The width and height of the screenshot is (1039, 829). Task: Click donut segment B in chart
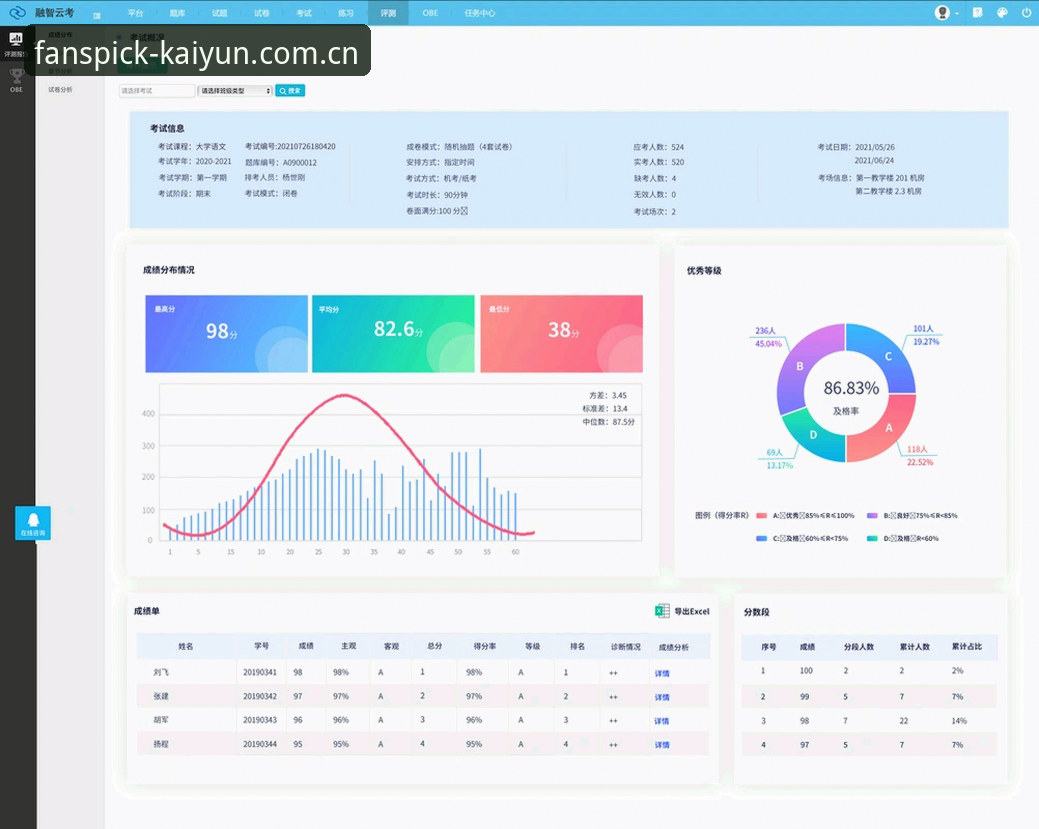point(800,366)
